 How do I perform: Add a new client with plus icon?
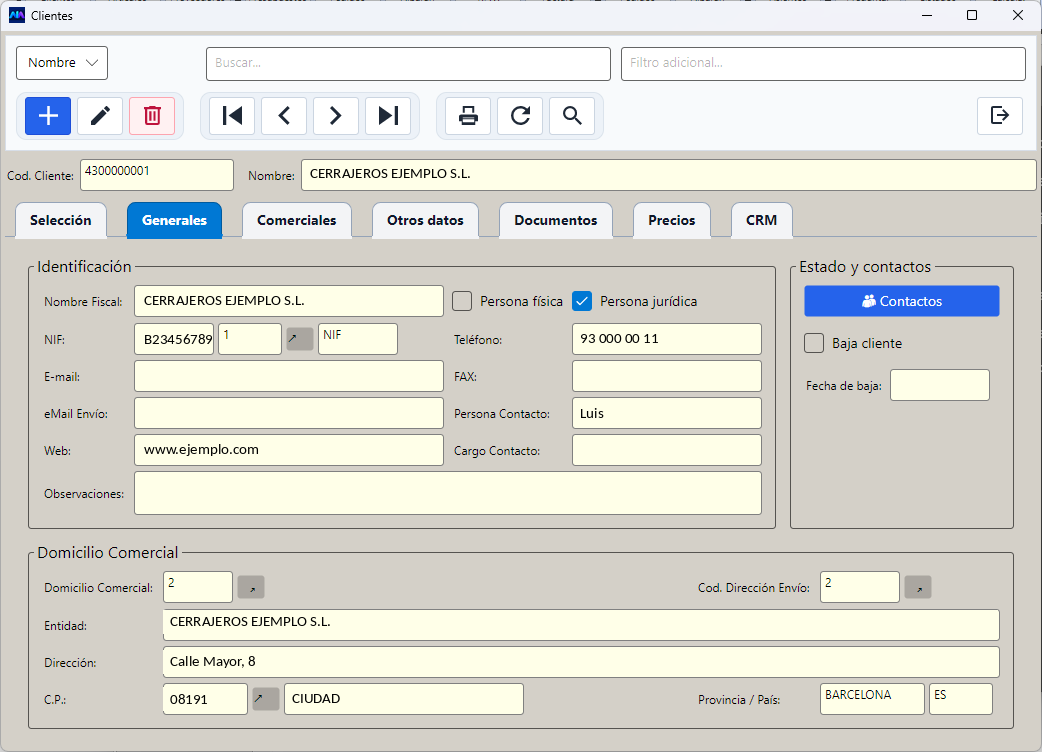pos(48,116)
